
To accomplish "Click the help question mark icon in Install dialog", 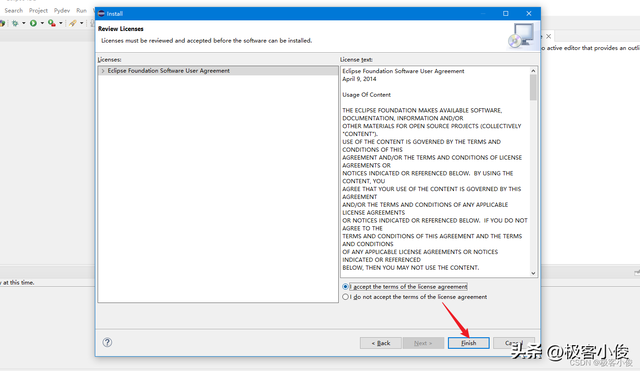I will (x=107, y=342).
